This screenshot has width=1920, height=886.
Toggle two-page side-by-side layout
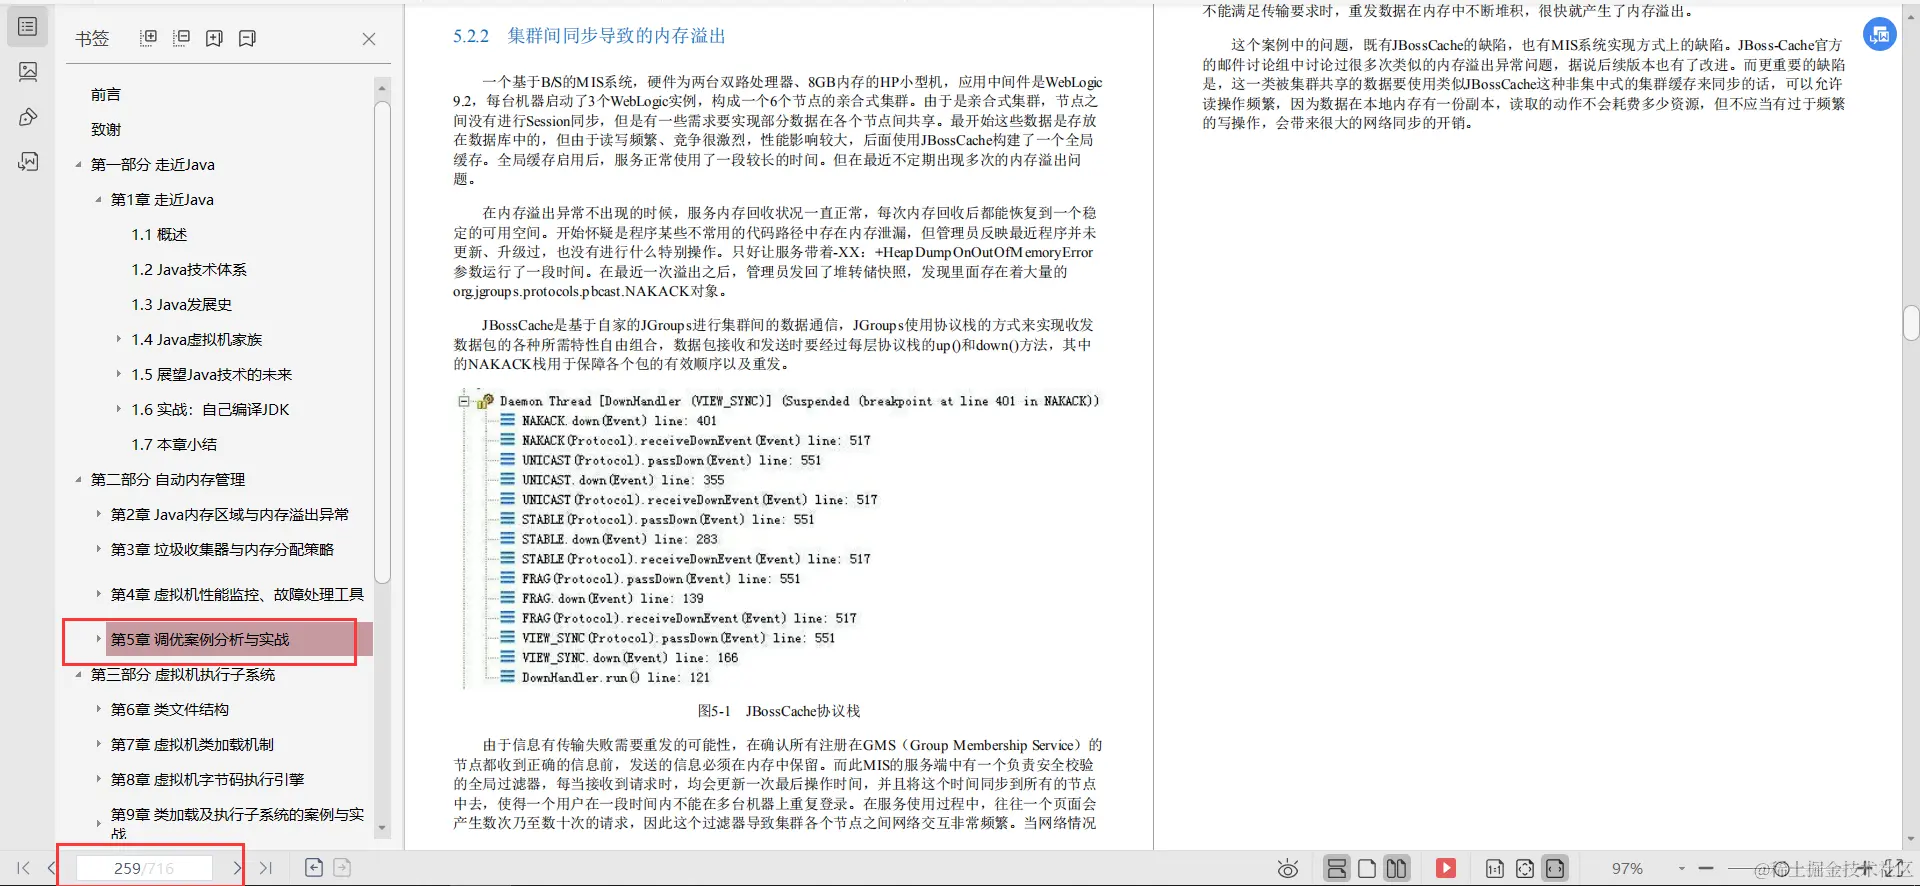[1397, 868]
